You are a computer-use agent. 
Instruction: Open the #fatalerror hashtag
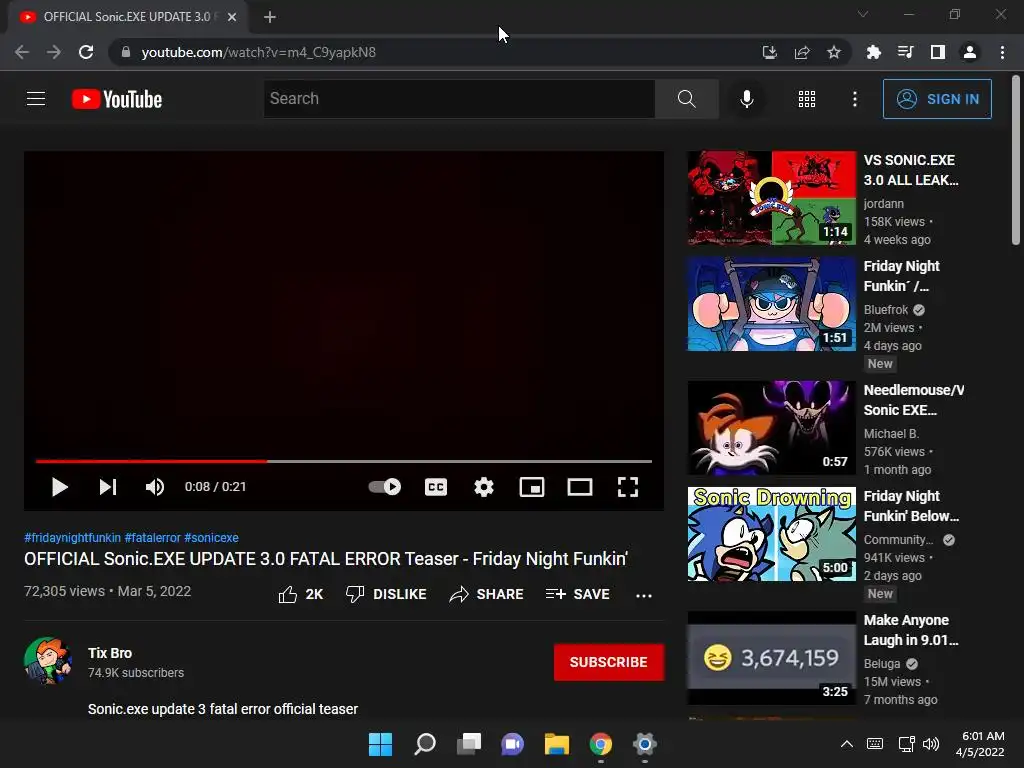[x=152, y=537]
